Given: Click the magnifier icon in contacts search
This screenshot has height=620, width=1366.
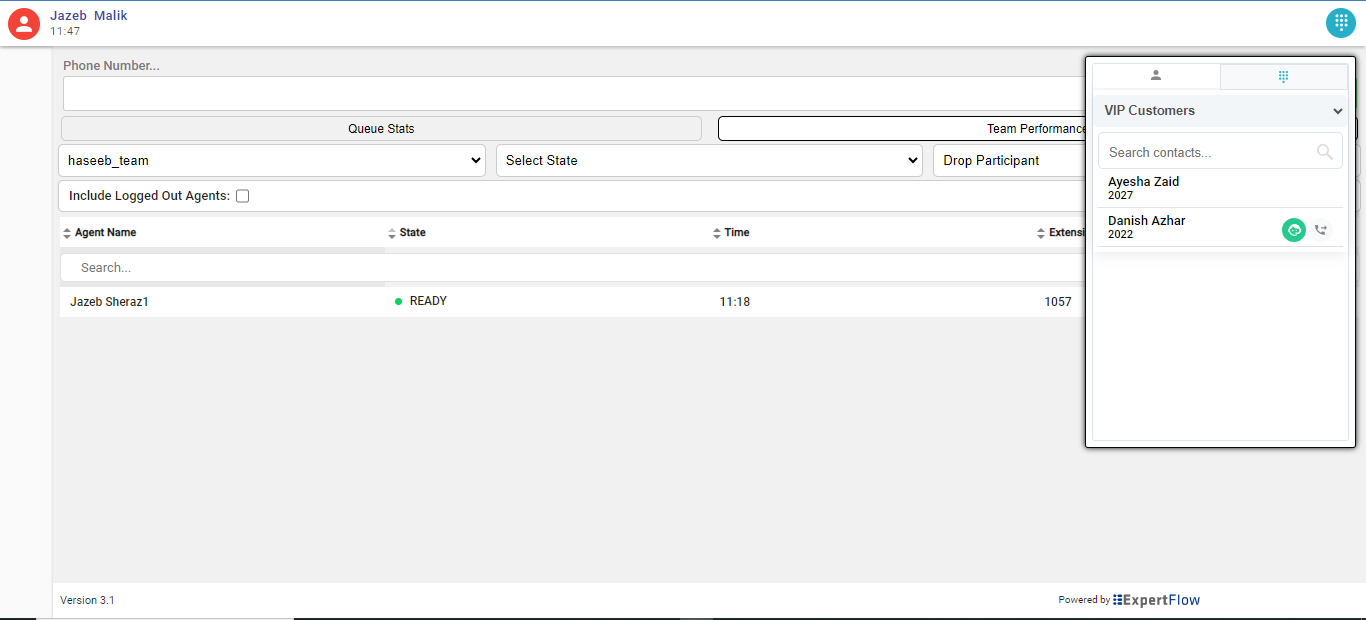Looking at the screenshot, I should click(x=1324, y=152).
